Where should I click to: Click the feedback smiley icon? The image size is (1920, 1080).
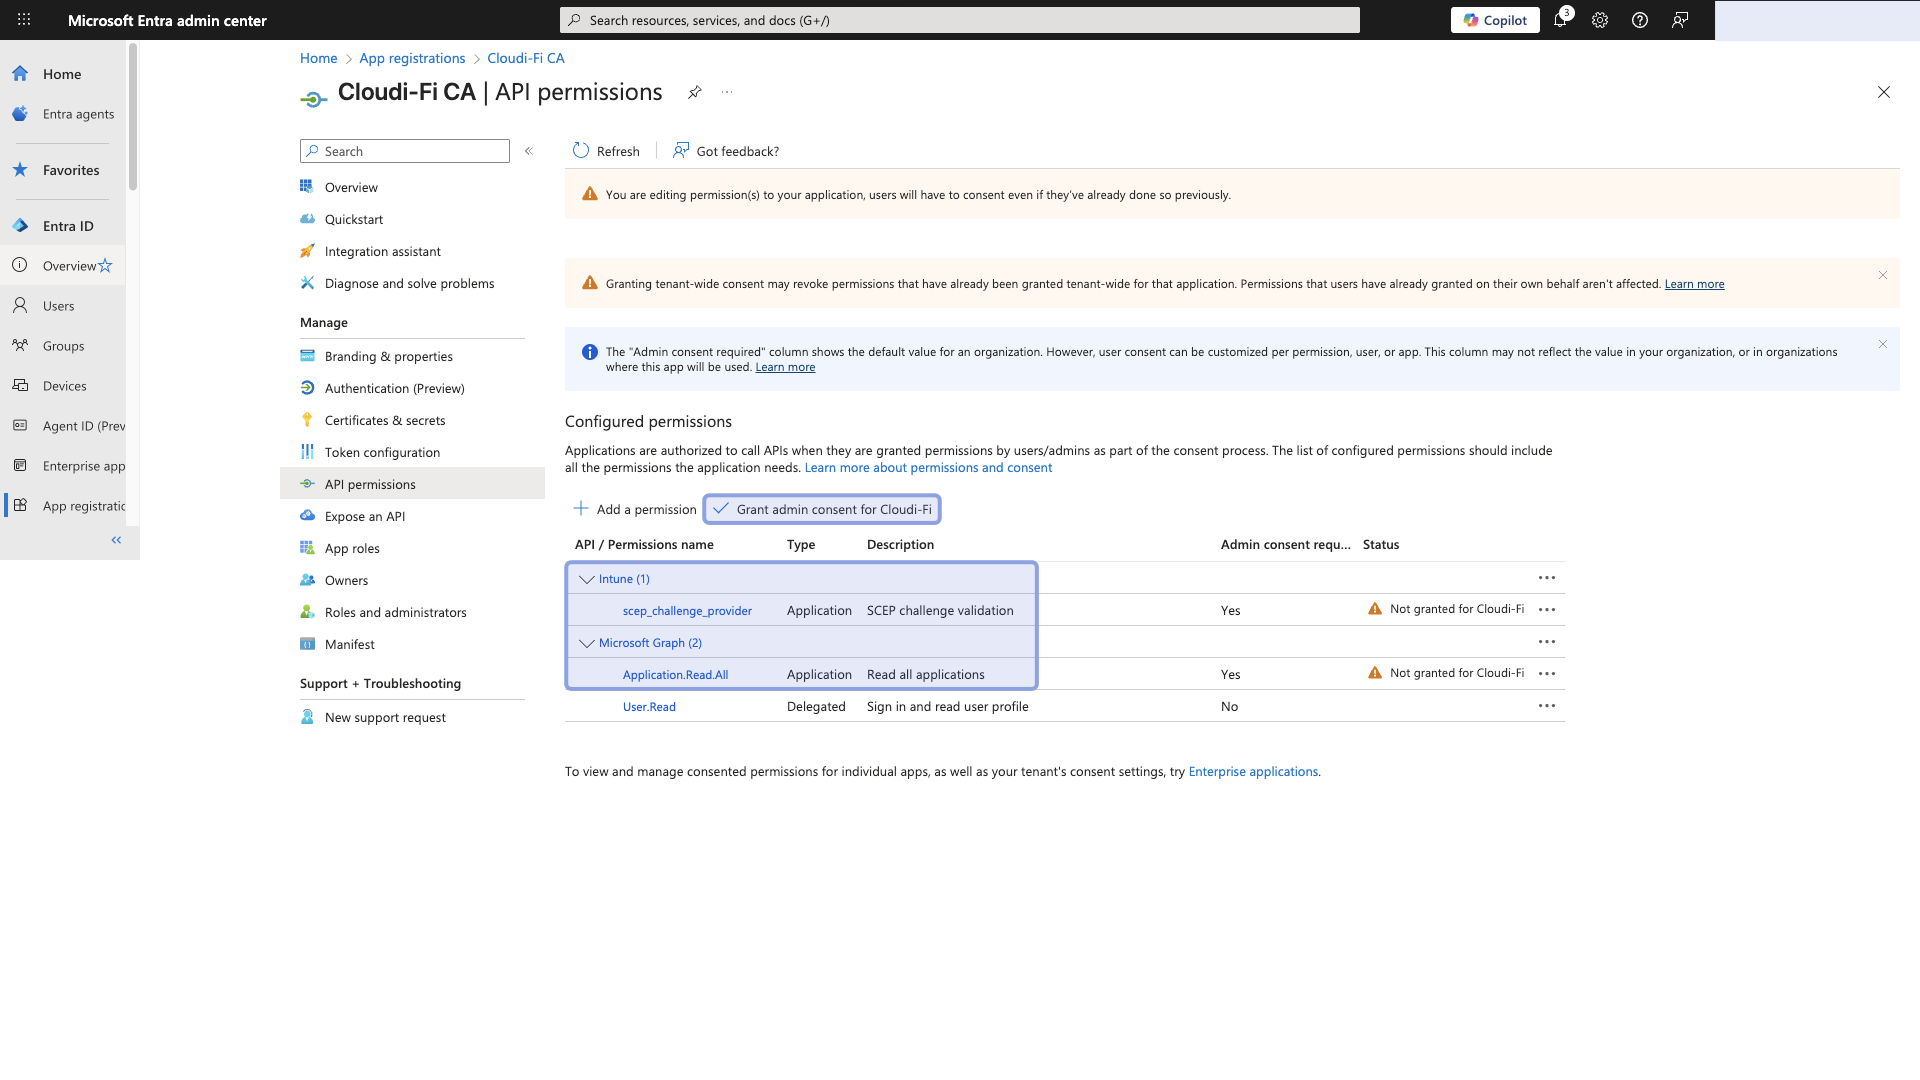[1680, 20]
